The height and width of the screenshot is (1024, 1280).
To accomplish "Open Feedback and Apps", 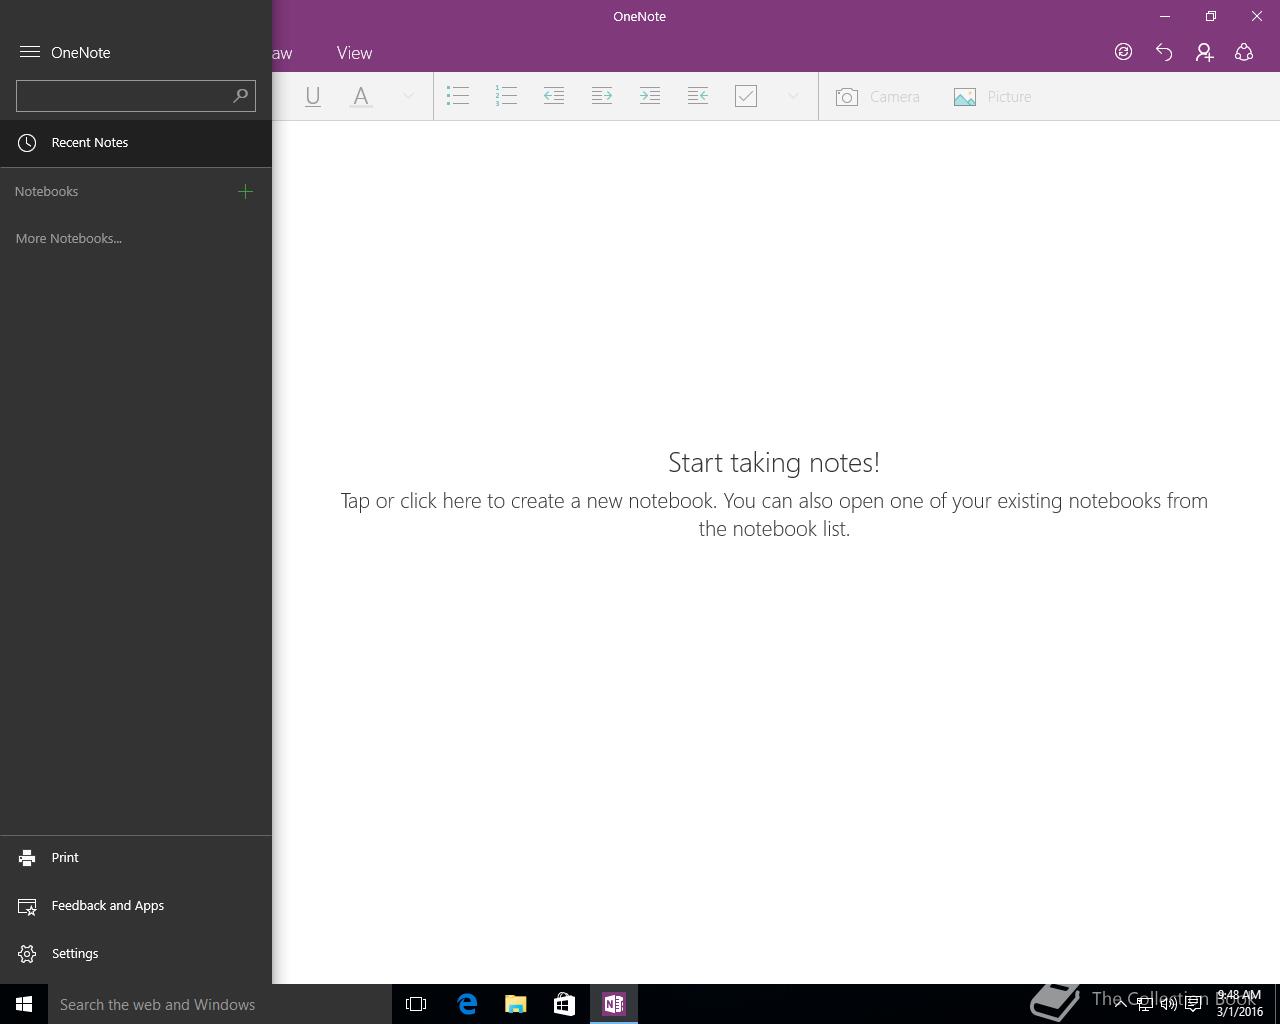I will (136, 905).
